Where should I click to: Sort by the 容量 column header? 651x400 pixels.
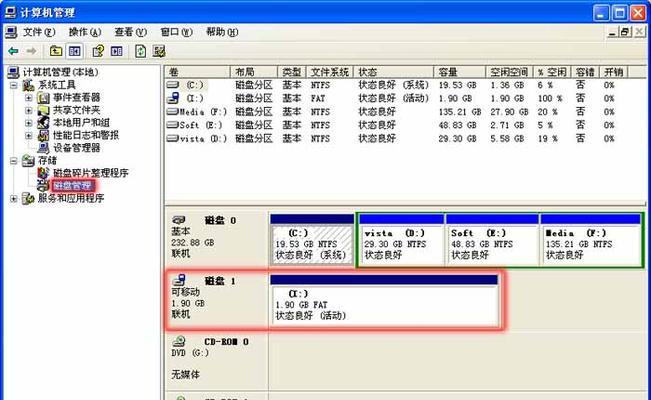(x=460, y=72)
